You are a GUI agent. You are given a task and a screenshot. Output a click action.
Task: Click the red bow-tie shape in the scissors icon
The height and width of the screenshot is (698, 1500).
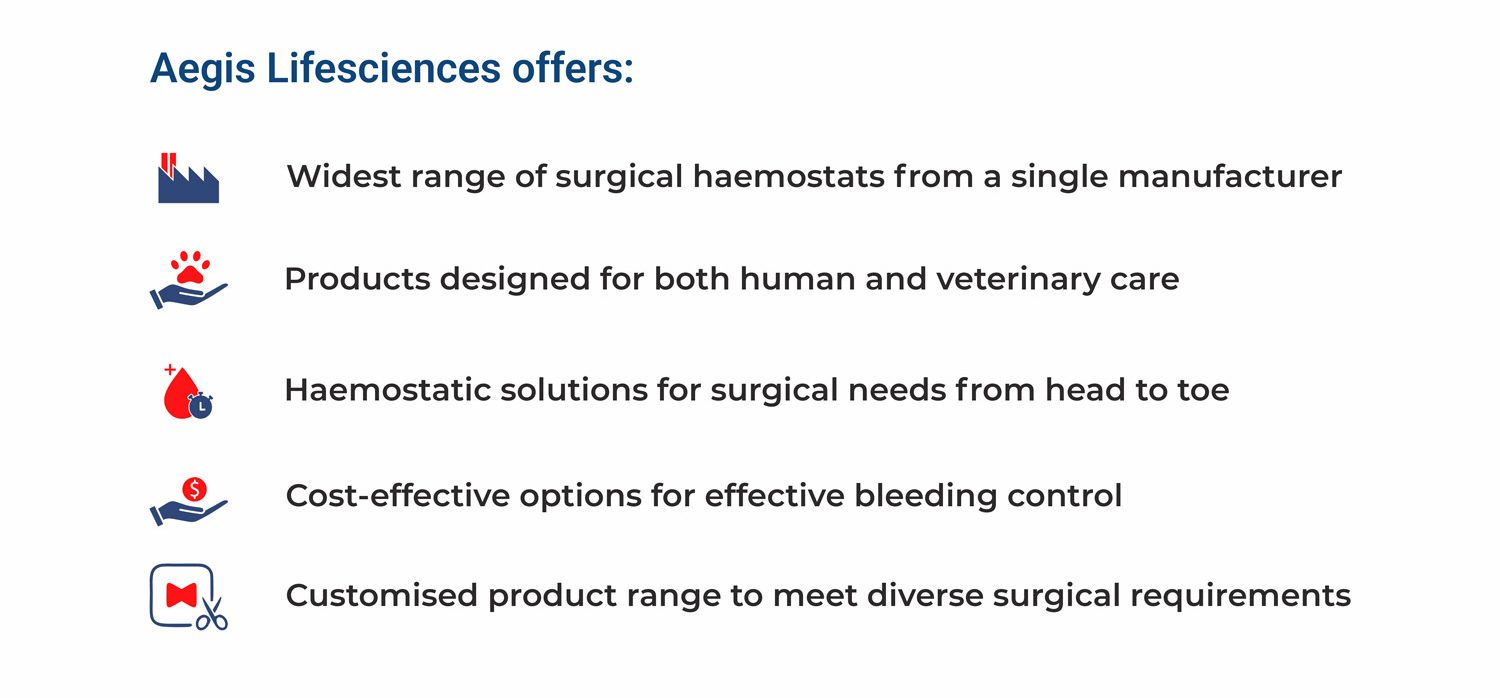[x=181, y=595]
